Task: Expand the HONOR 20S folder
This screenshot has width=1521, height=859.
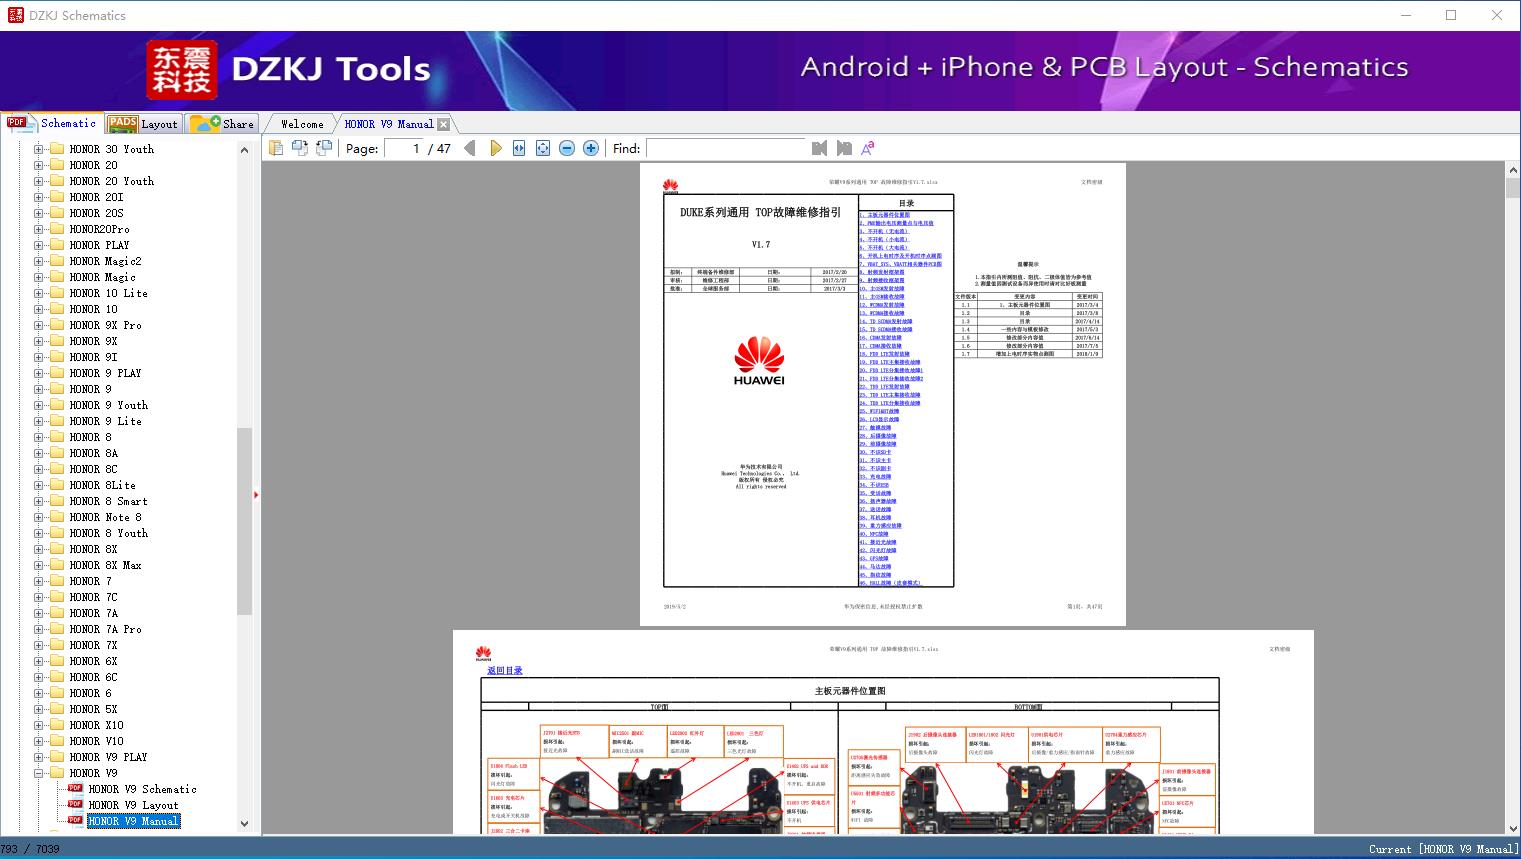Action: (x=38, y=213)
